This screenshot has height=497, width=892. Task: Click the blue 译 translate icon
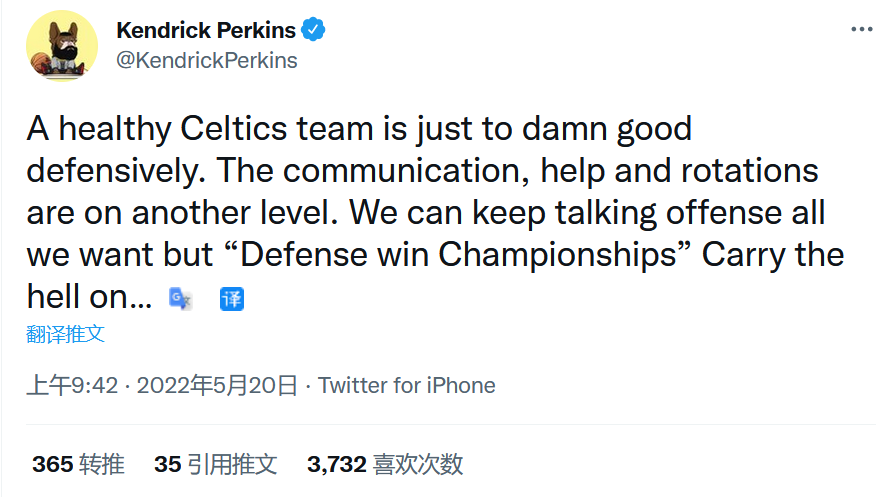(x=232, y=298)
